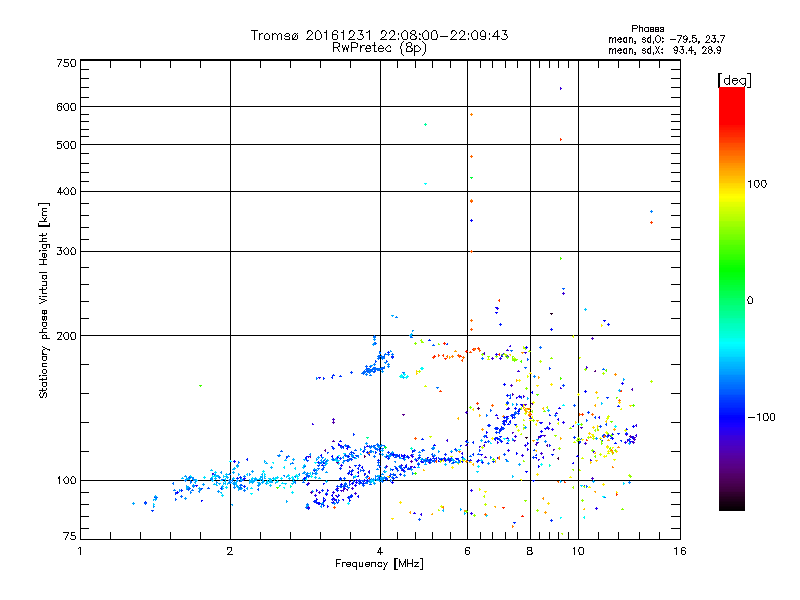Click the x-axis tick label '4'
This screenshot has width=800, height=600.
click(380, 551)
